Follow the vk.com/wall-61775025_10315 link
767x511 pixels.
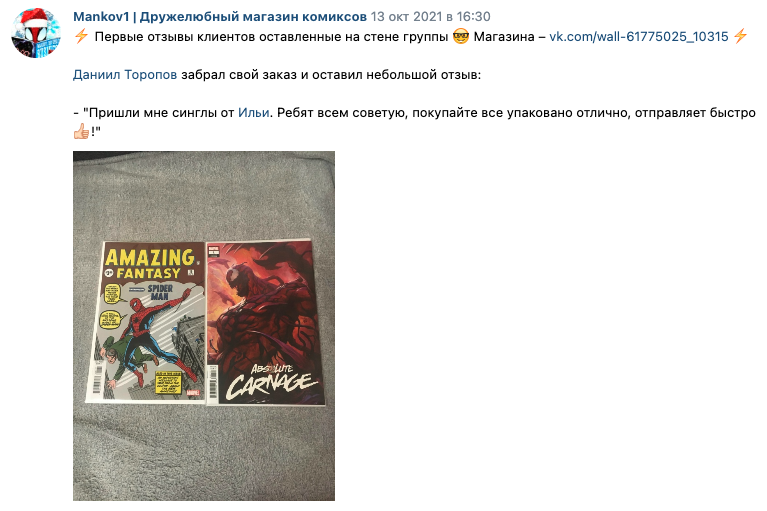pyautogui.click(x=639, y=36)
